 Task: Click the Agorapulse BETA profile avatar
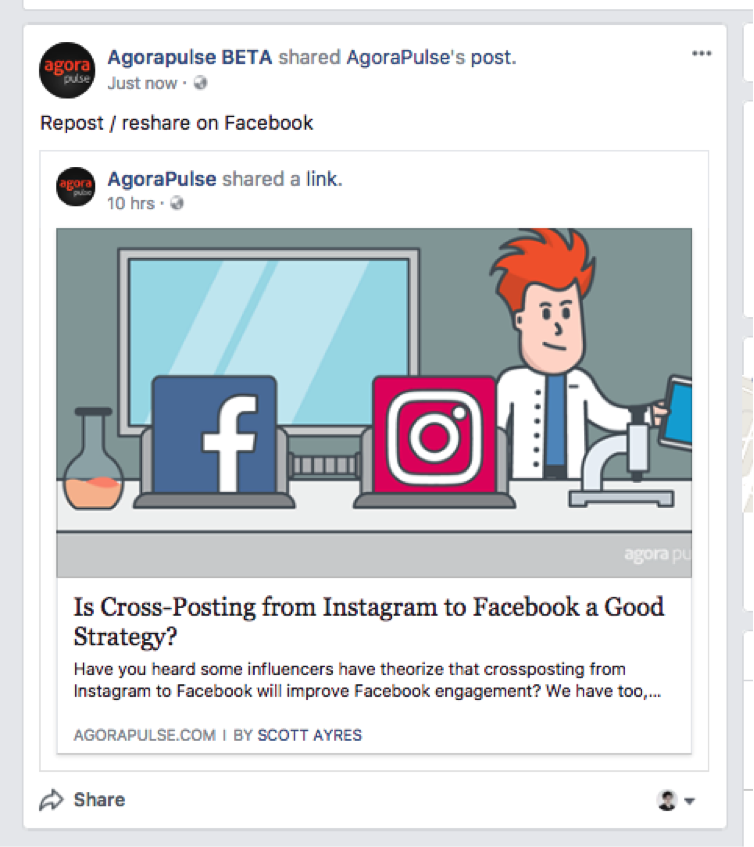click(67, 70)
